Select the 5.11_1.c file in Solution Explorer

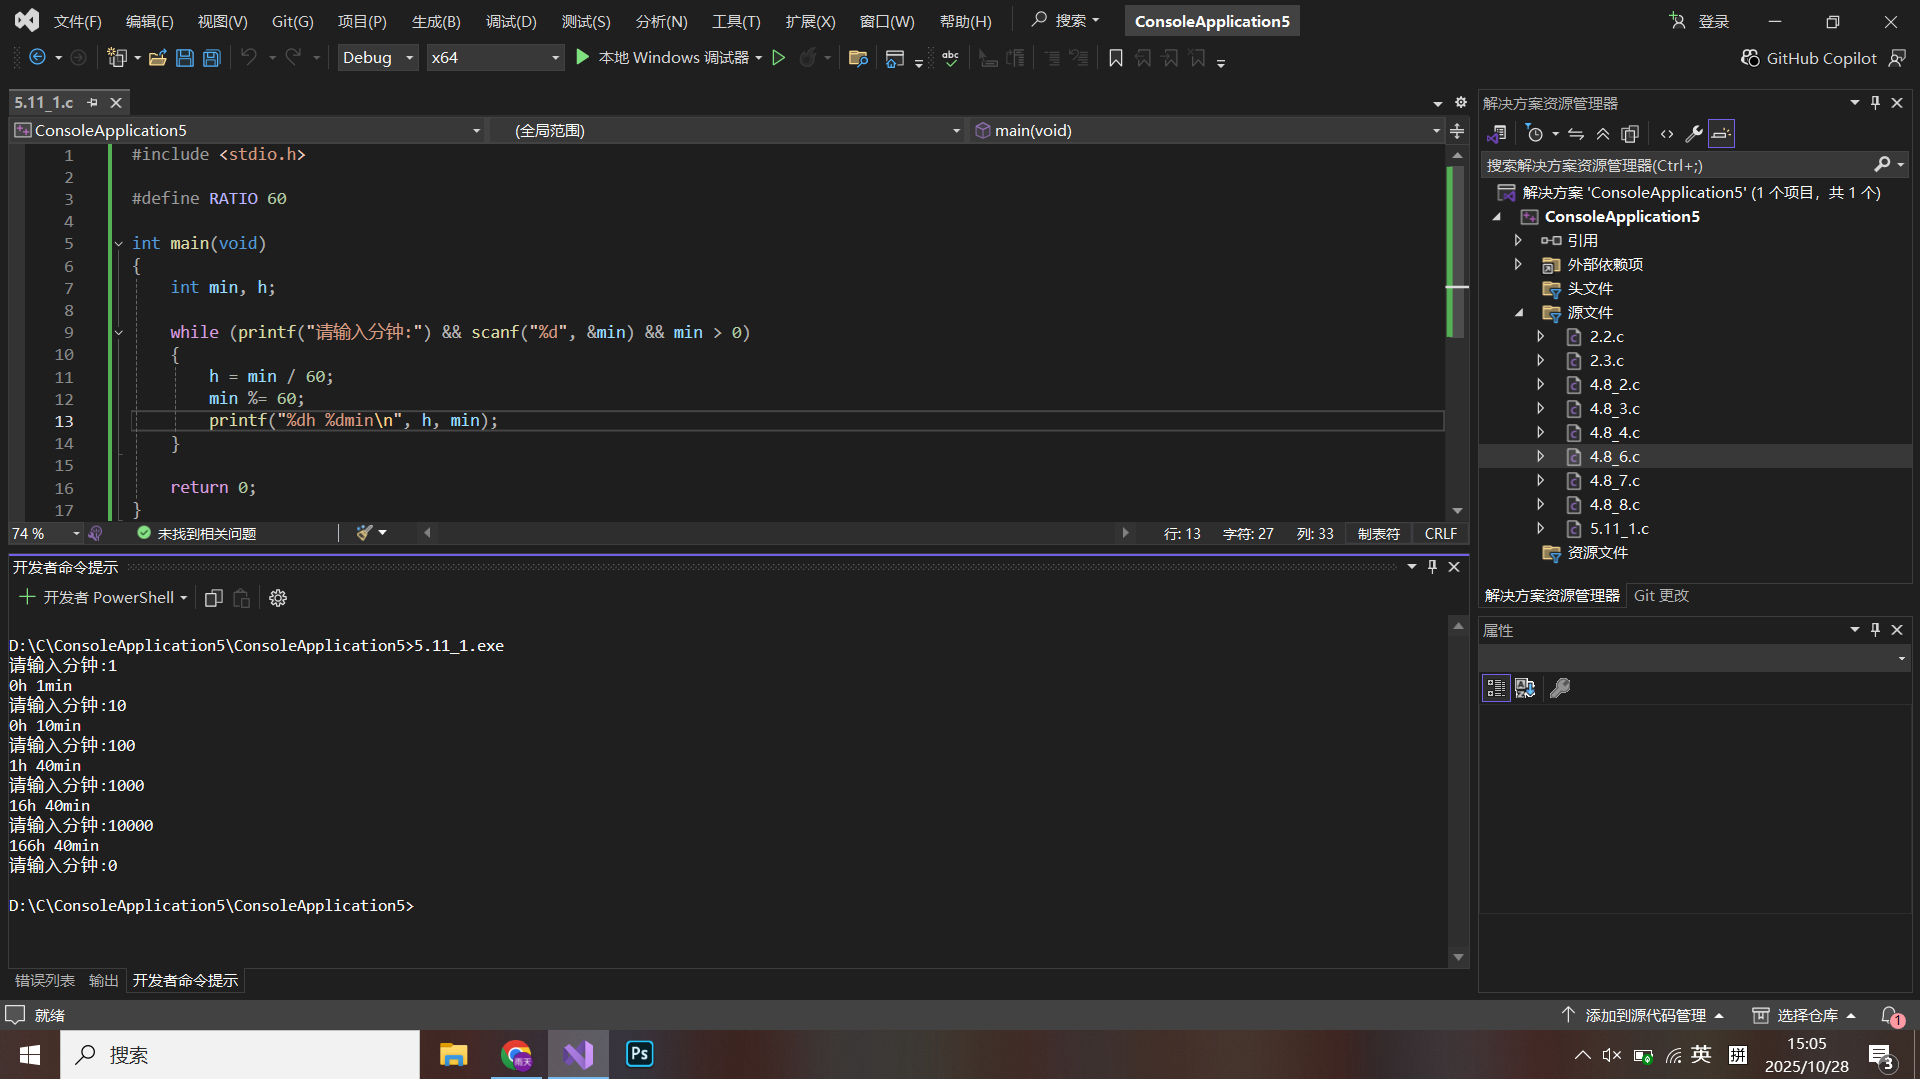coord(1619,529)
